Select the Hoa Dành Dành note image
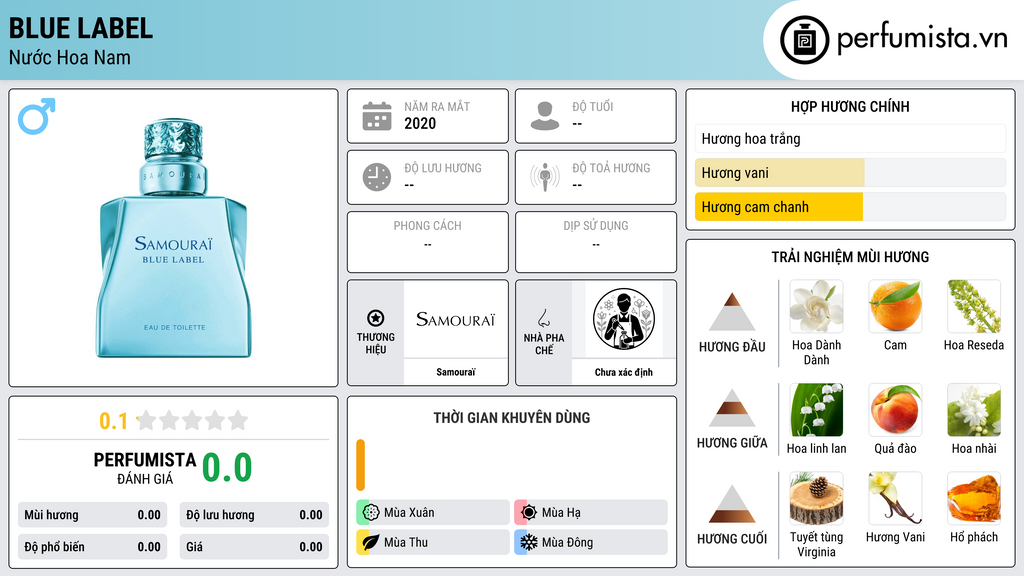 point(816,306)
